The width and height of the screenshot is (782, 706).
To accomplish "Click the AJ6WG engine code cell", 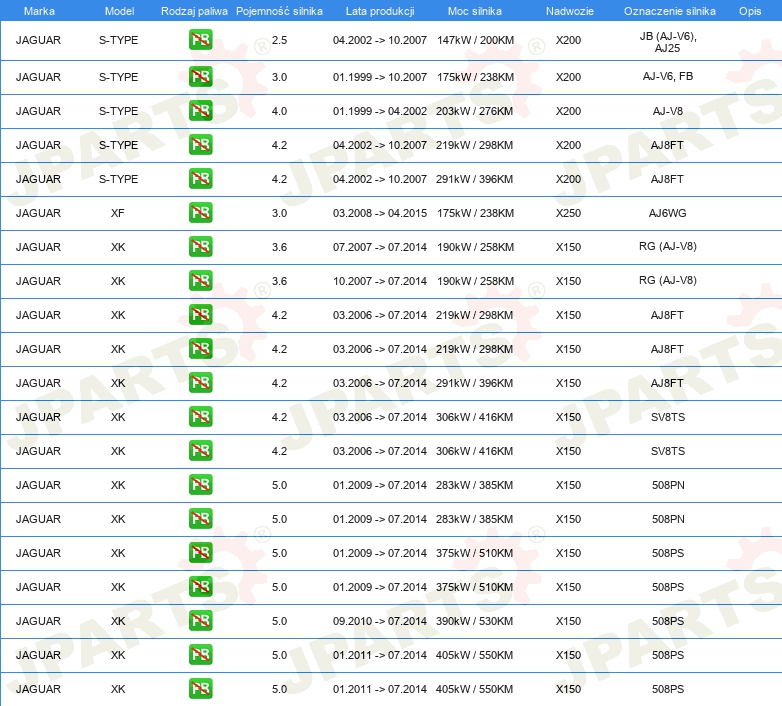I will click(667, 213).
